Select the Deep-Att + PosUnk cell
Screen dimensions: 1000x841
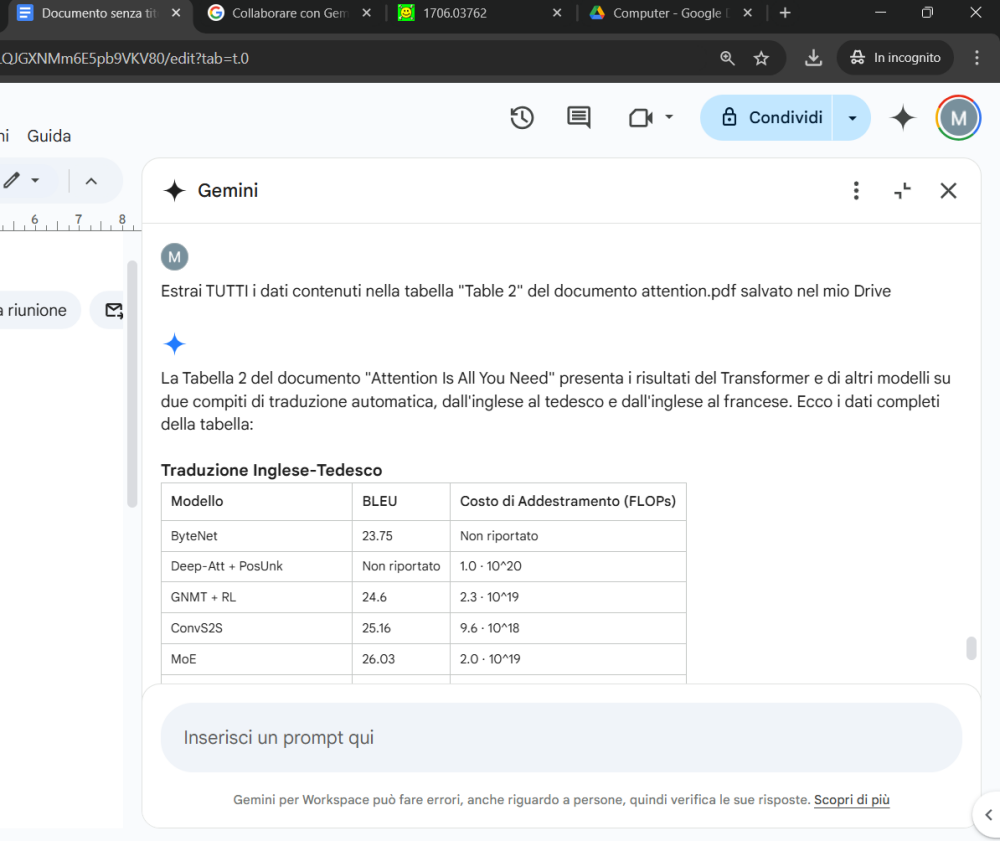(257, 566)
